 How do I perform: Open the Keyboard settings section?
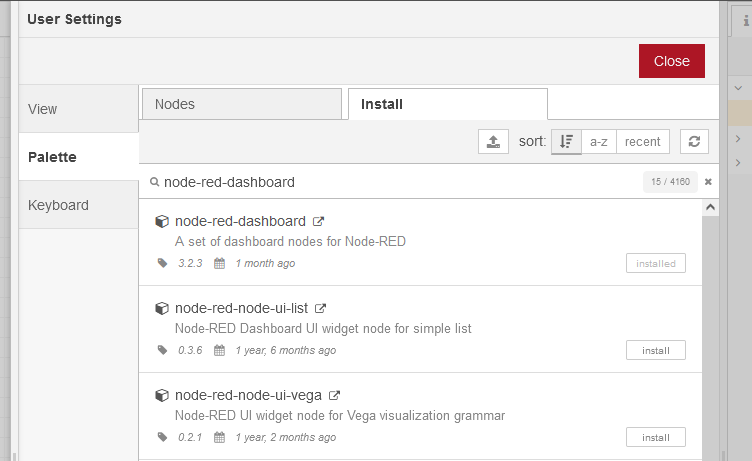(58, 205)
